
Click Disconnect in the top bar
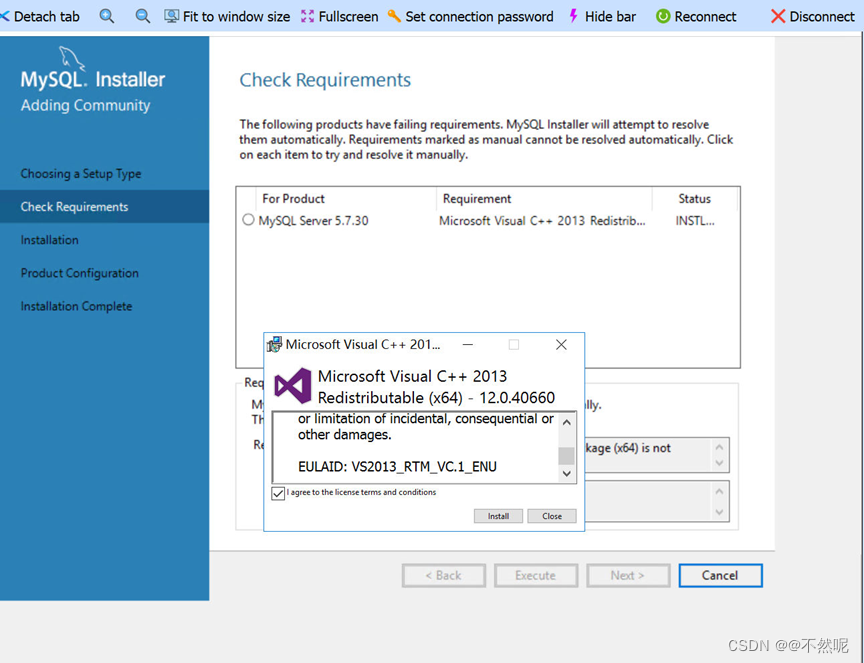coord(813,17)
